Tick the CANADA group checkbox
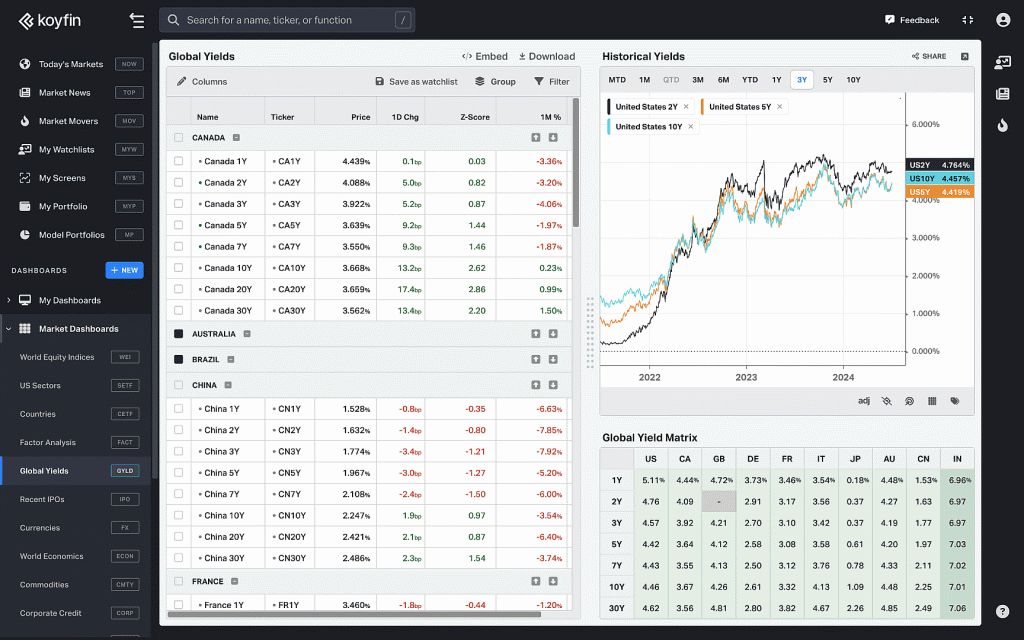 point(178,138)
